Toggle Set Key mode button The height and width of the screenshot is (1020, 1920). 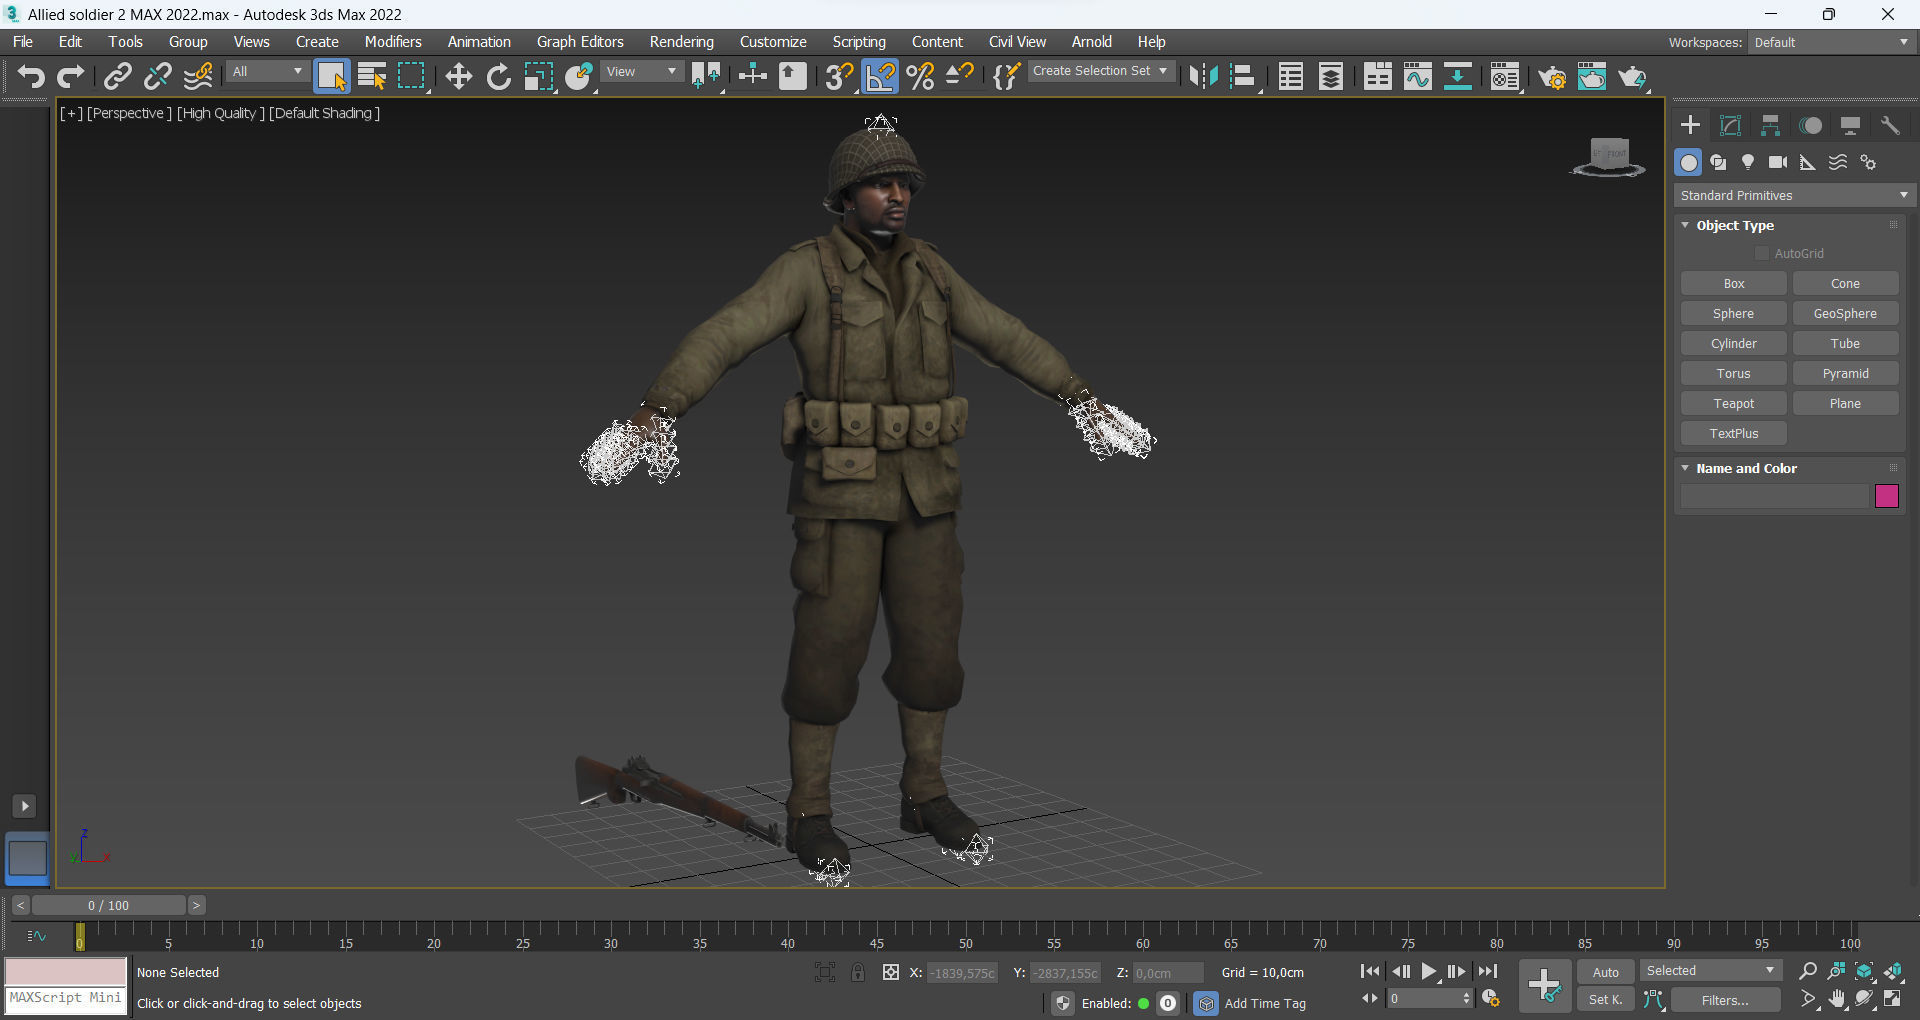1605,999
